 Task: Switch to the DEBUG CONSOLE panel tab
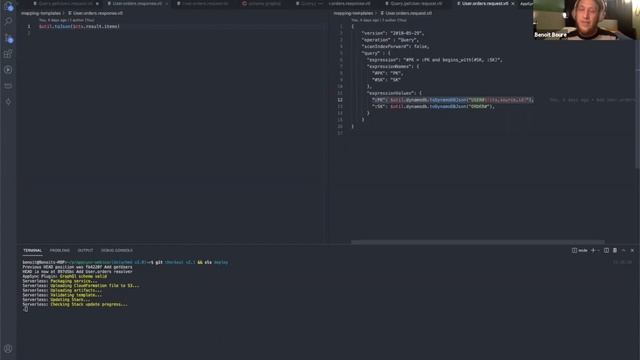(x=117, y=250)
